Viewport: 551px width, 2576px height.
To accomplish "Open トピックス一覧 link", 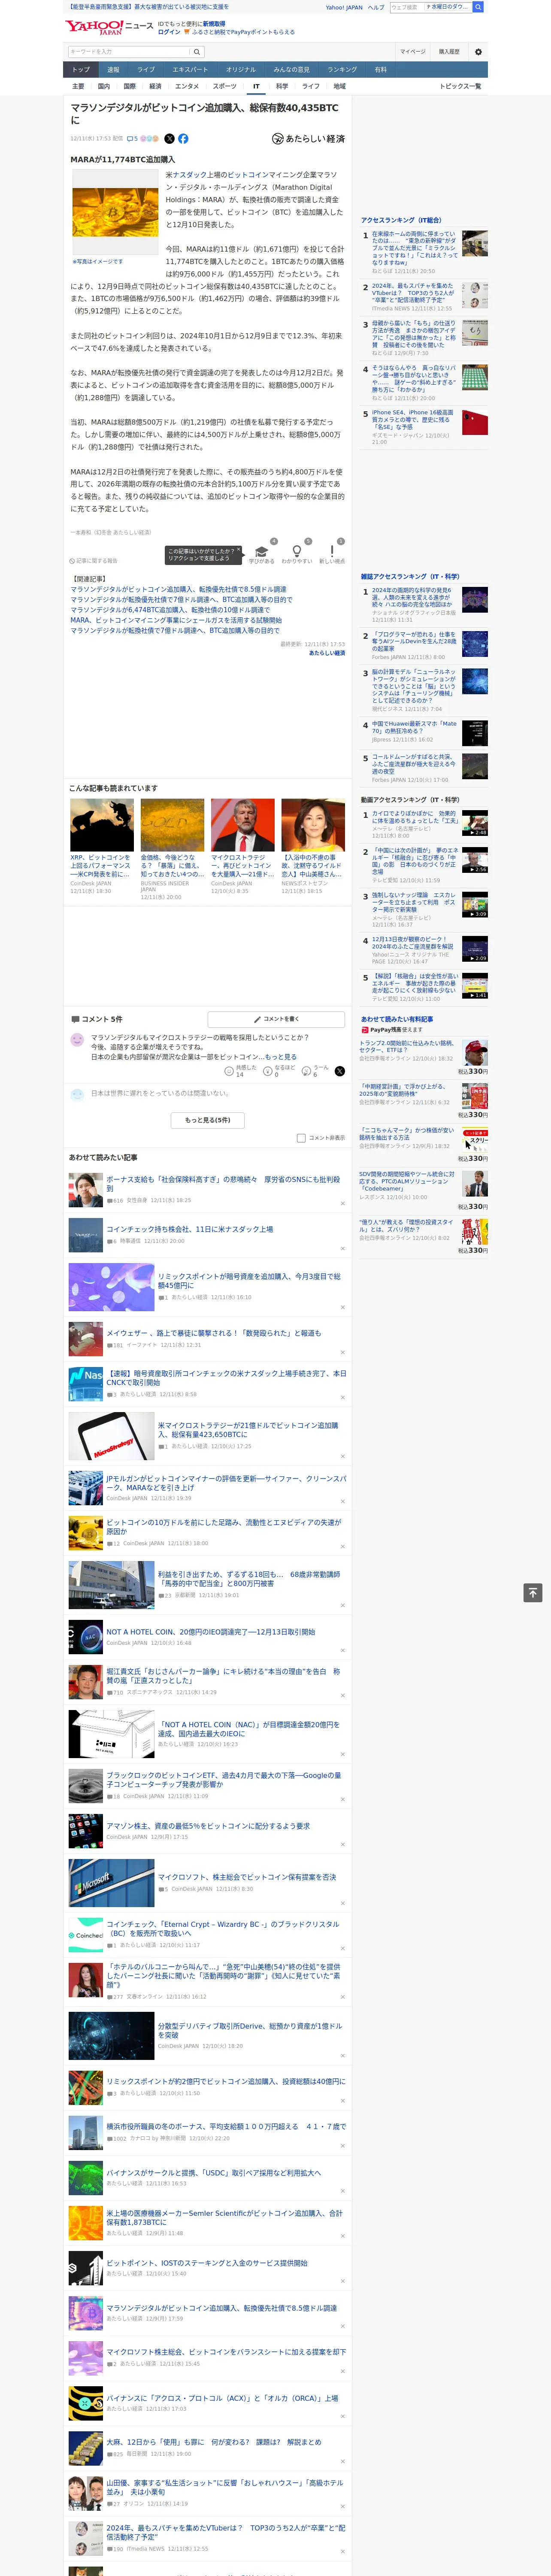I will point(460,86).
